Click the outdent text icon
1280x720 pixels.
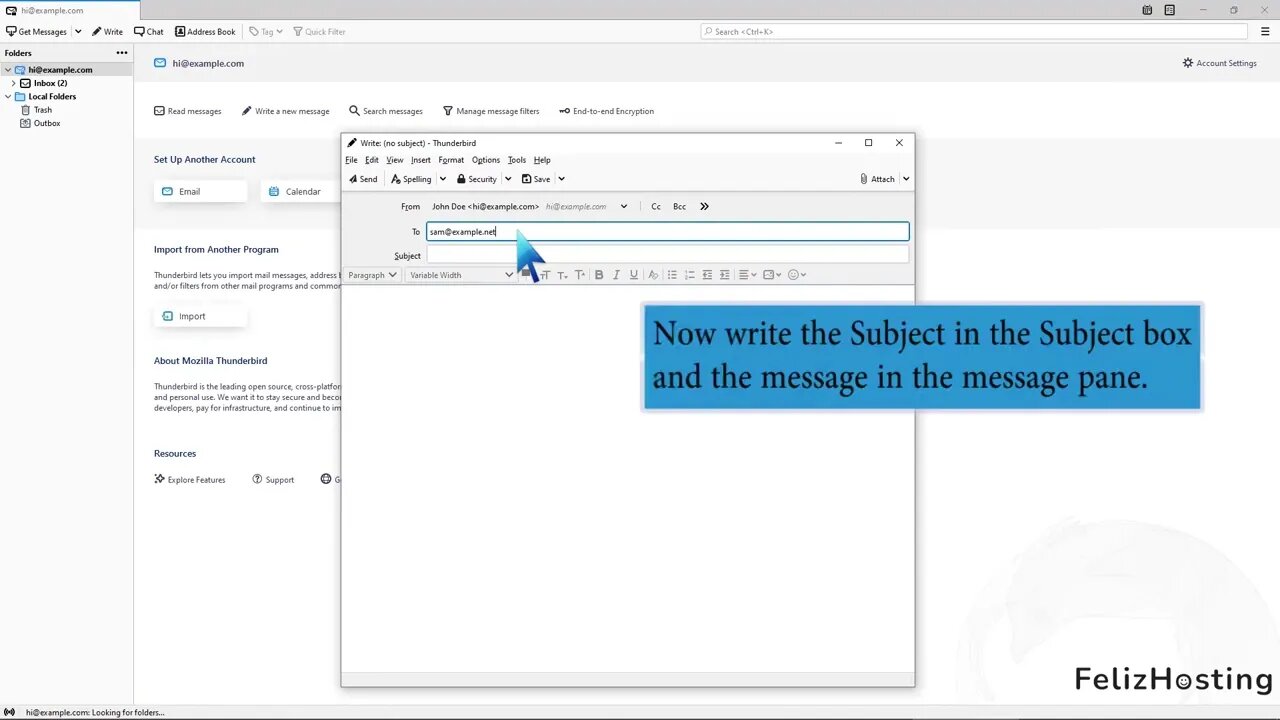coord(707,275)
